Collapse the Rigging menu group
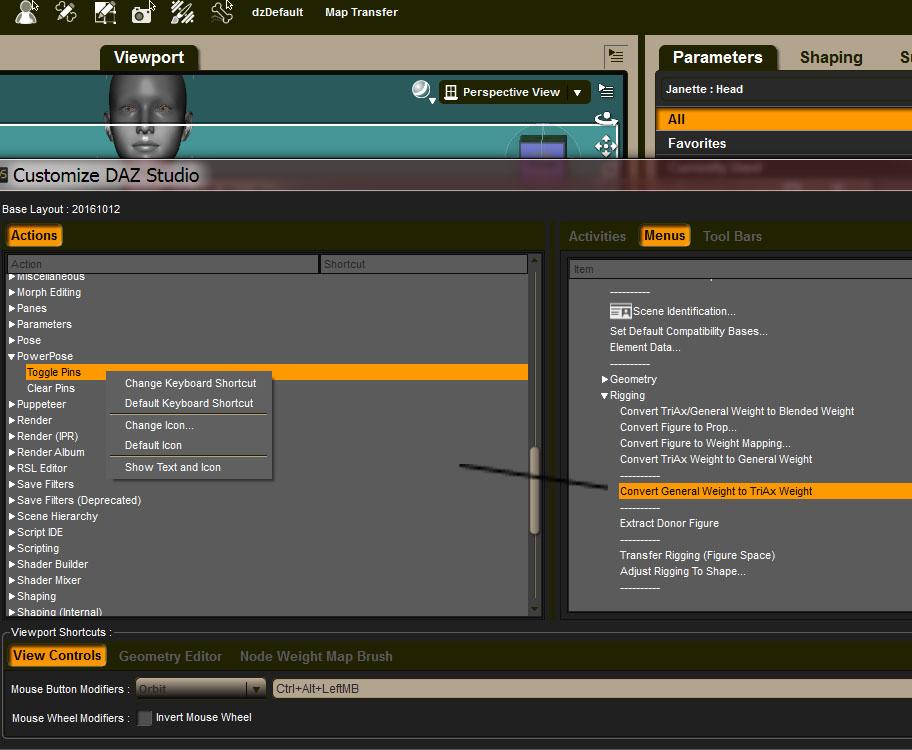The image size is (912, 750). [604, 396]
